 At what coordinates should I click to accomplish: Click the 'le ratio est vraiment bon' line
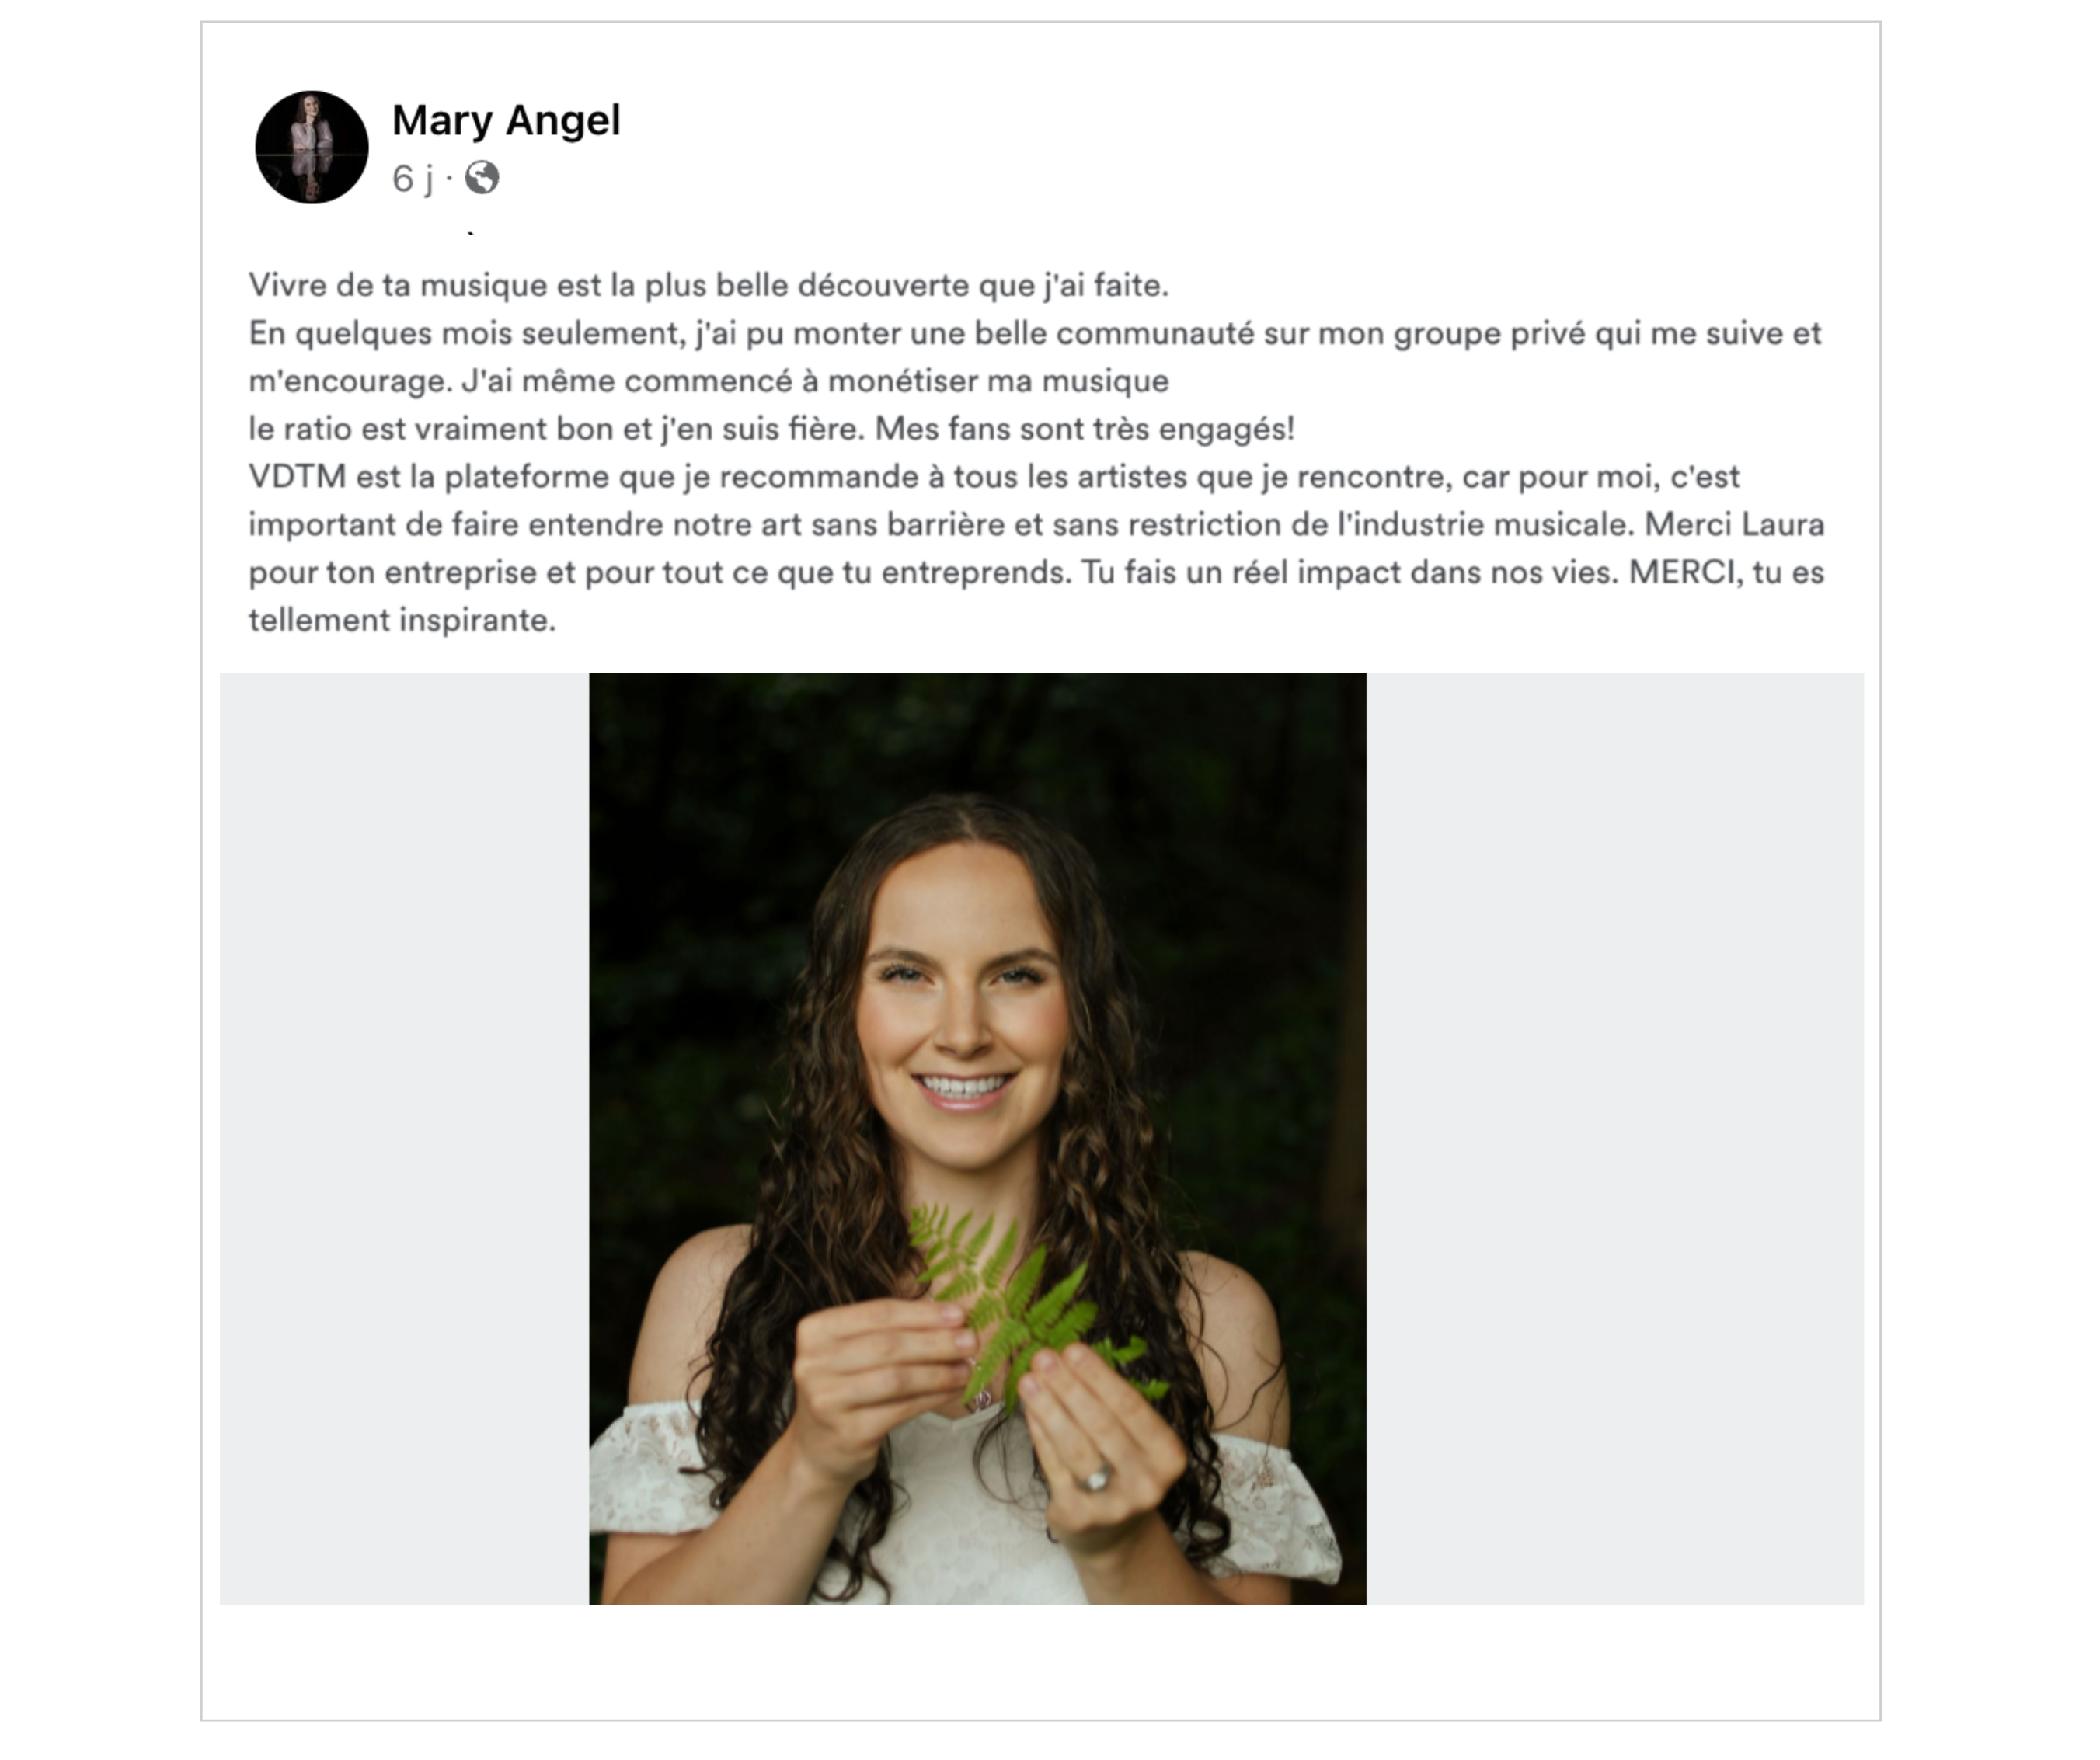(771, 429)
